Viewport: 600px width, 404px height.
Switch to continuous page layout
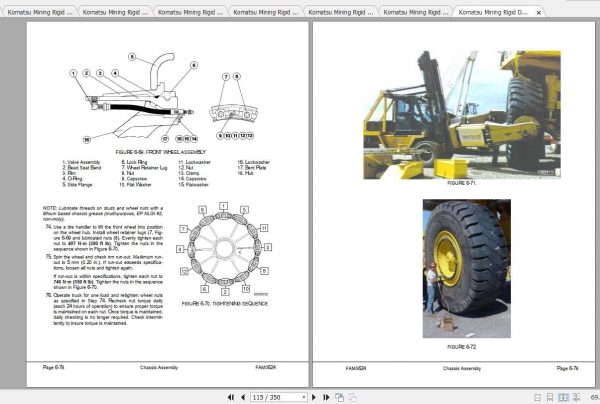[x=550, y=398]
